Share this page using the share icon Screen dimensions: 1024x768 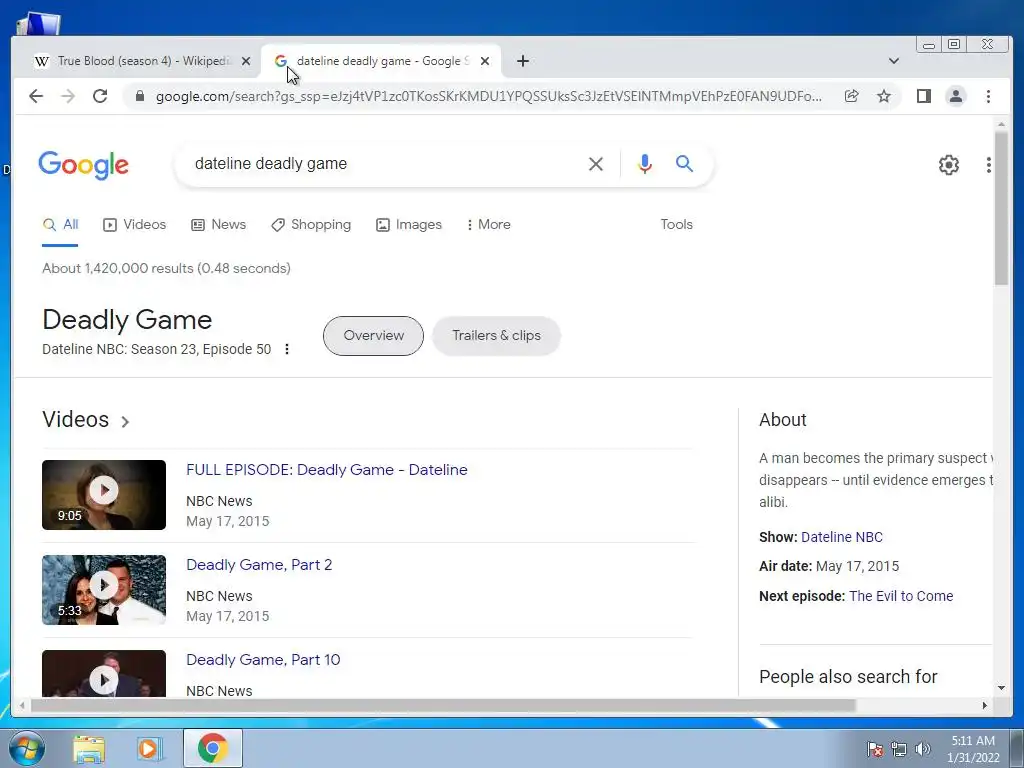pyautogui.click(x=852, y=97)
